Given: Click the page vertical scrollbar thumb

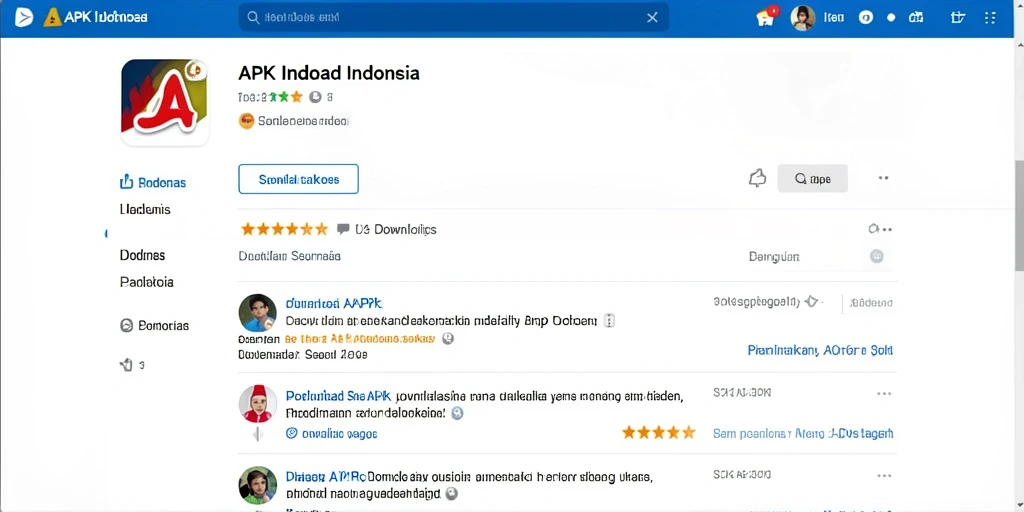Looking at the screenshot, I should click(x=1019, y=215).
